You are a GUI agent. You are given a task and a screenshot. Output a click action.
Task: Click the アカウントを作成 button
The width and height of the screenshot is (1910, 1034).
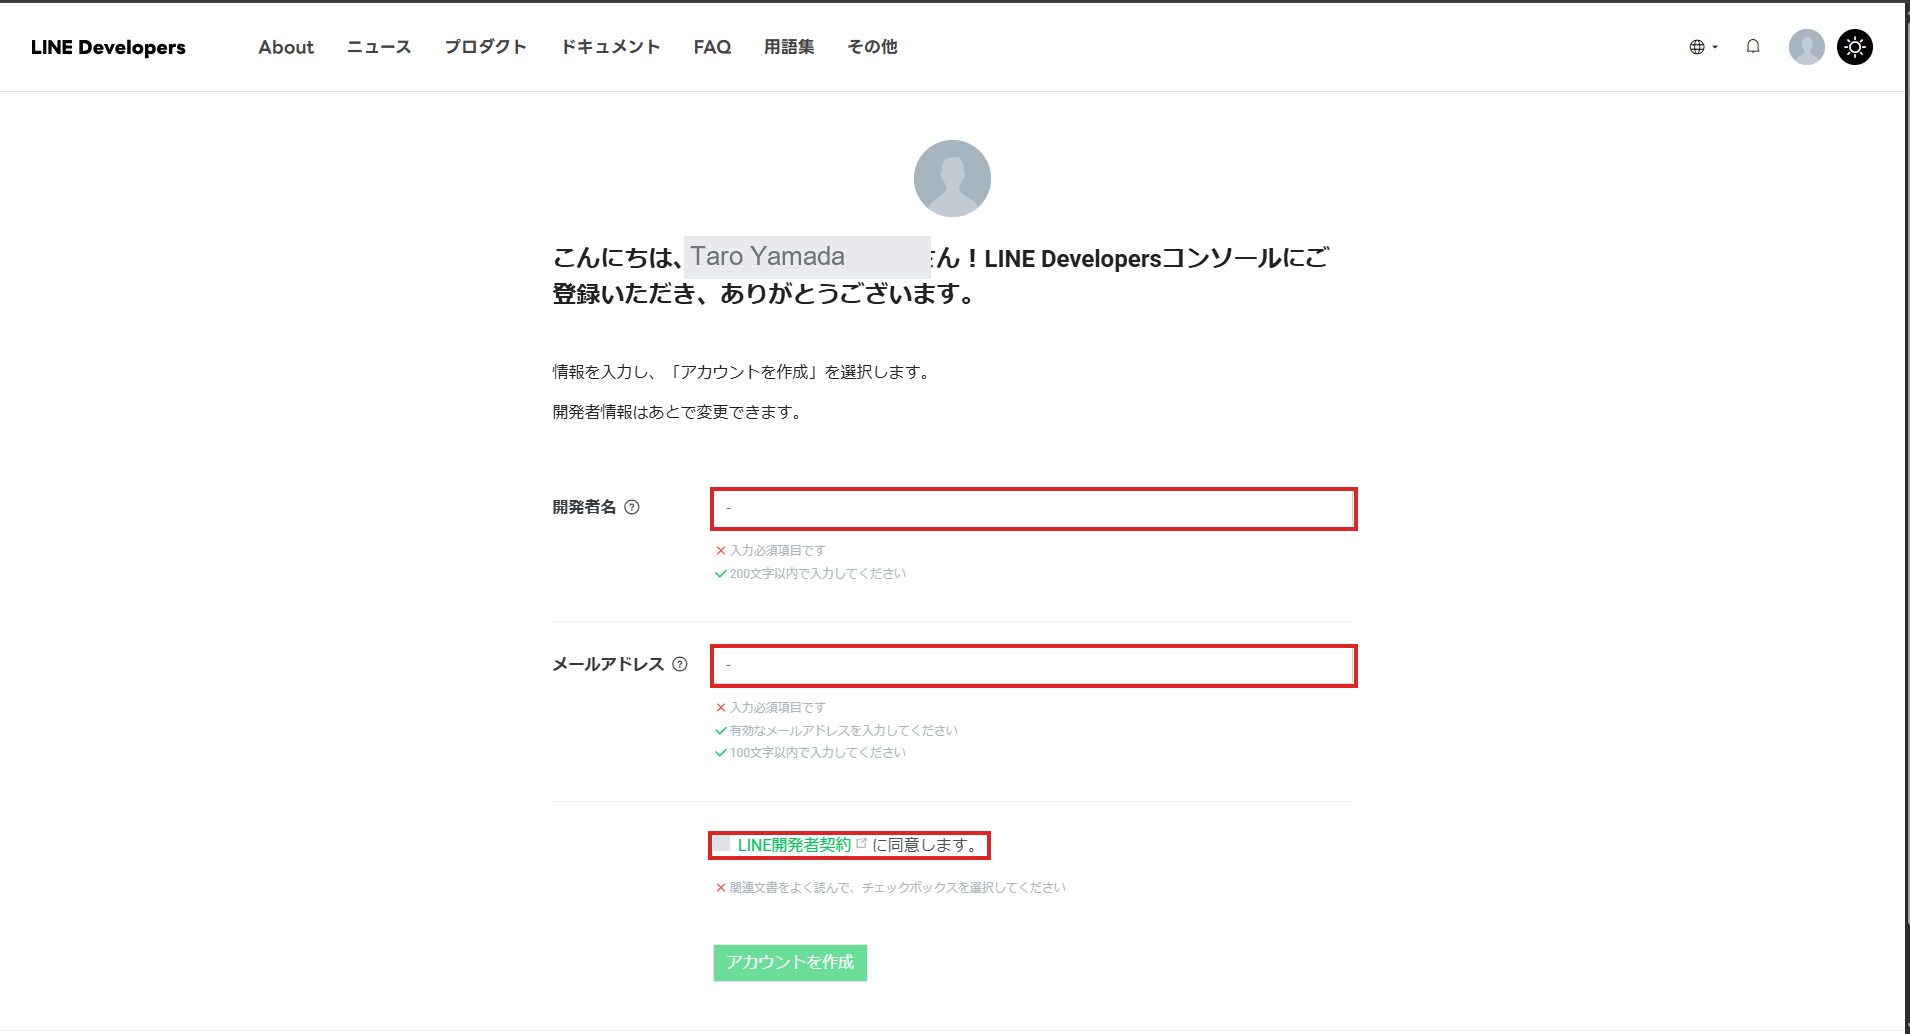[x=790, y=962]
